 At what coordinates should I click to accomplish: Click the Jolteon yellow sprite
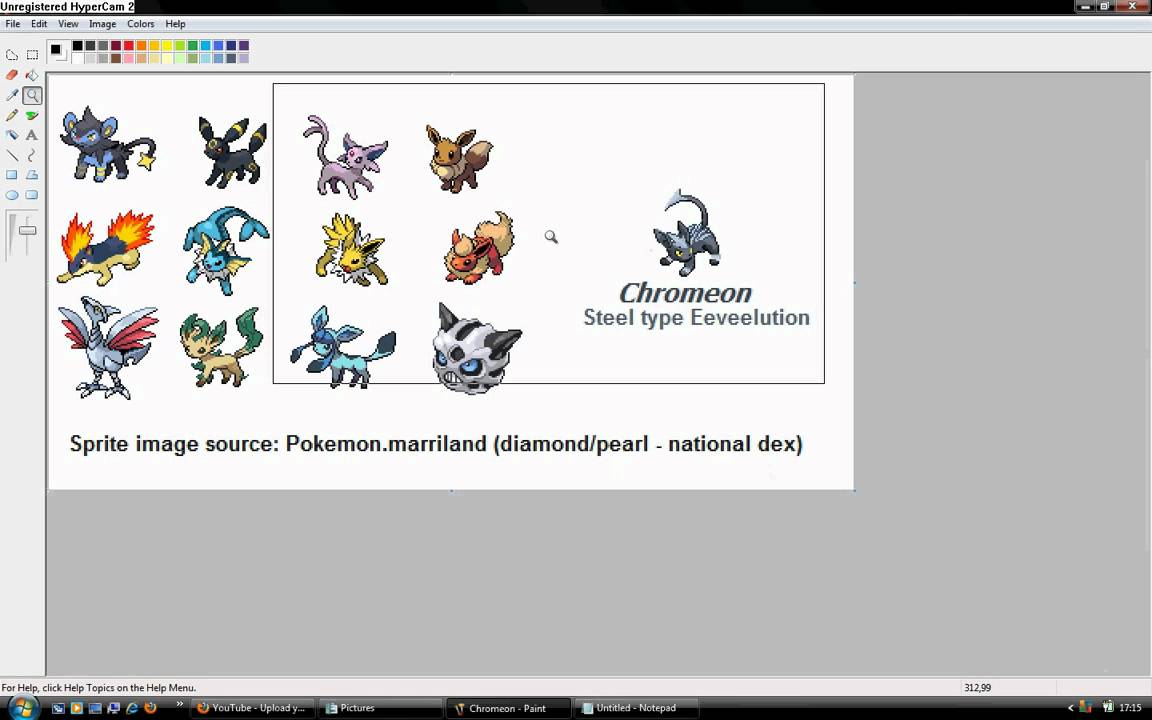pyautogui.click(x=351, y=250)
